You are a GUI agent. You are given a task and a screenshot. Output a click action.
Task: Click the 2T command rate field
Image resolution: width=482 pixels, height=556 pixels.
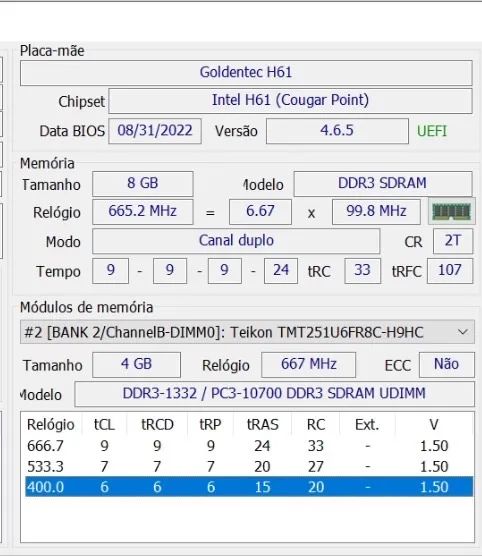point(453,241)
